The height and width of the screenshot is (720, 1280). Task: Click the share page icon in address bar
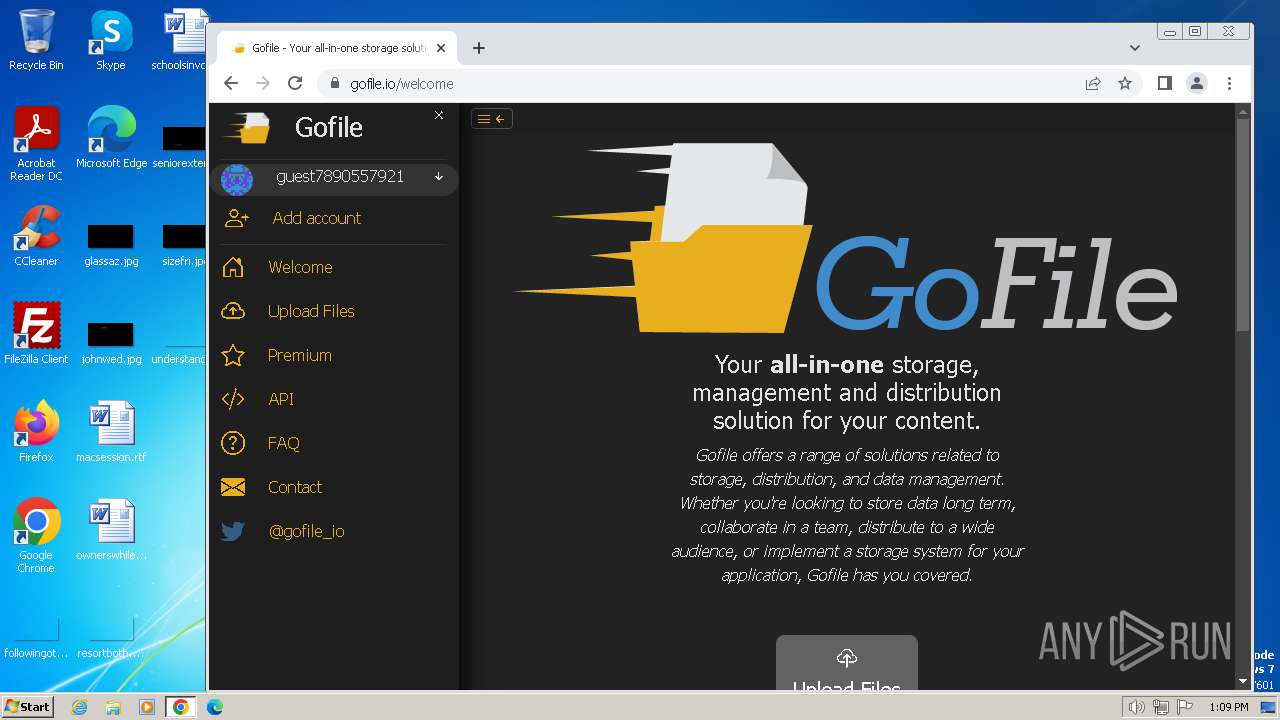[1093, 84]
